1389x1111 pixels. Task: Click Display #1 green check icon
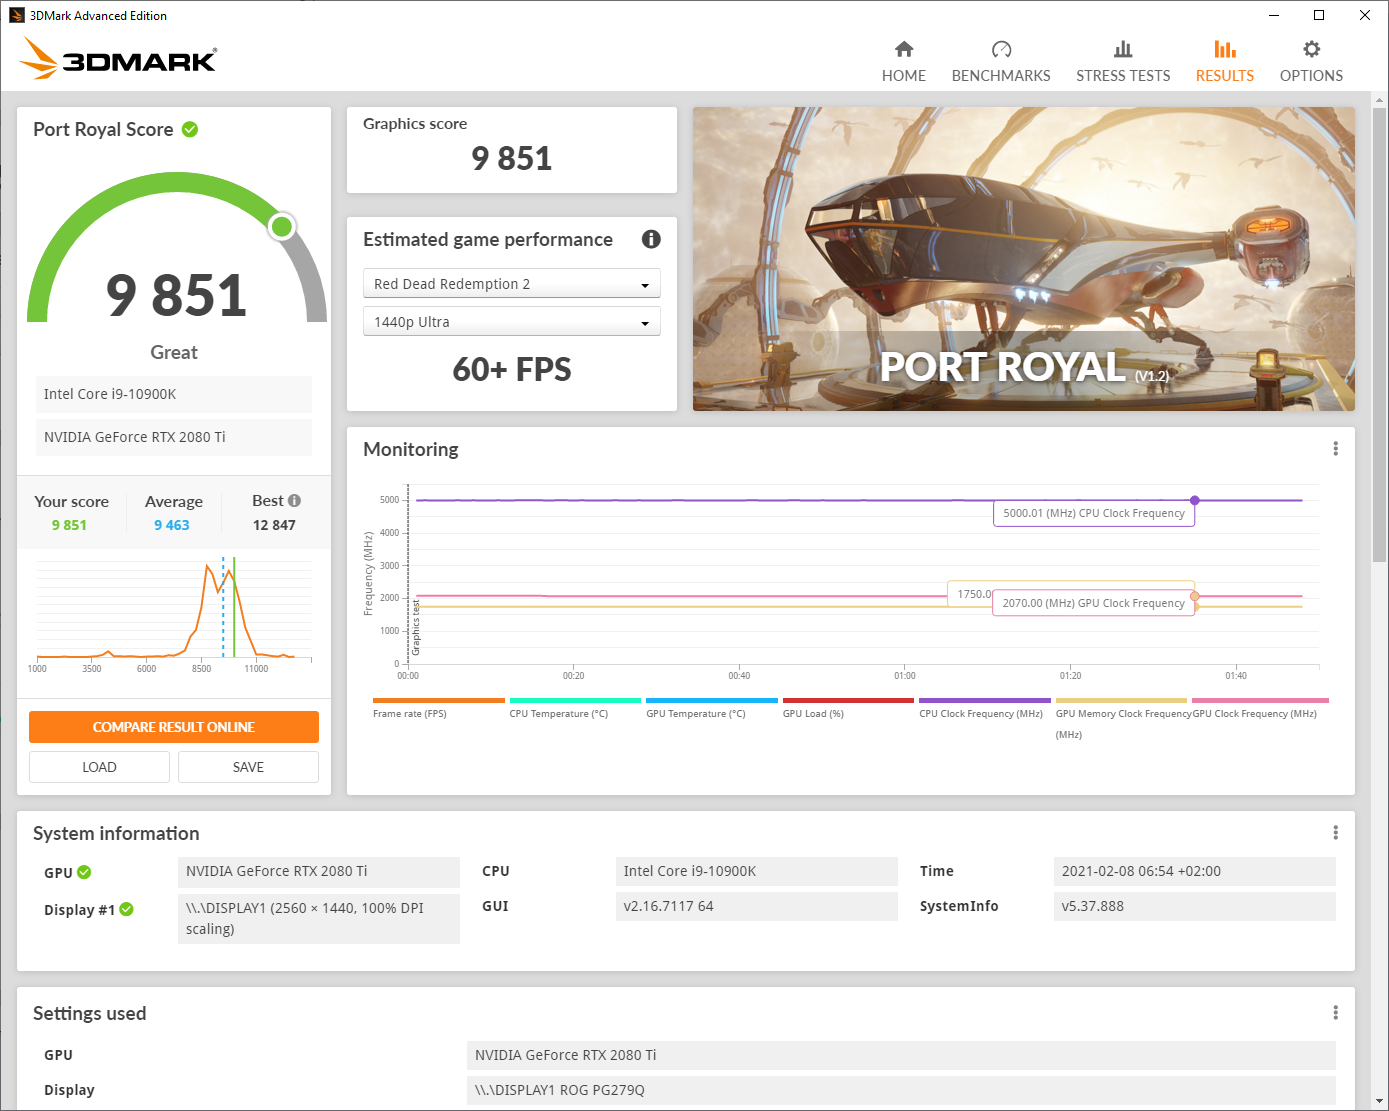(126, 909)
